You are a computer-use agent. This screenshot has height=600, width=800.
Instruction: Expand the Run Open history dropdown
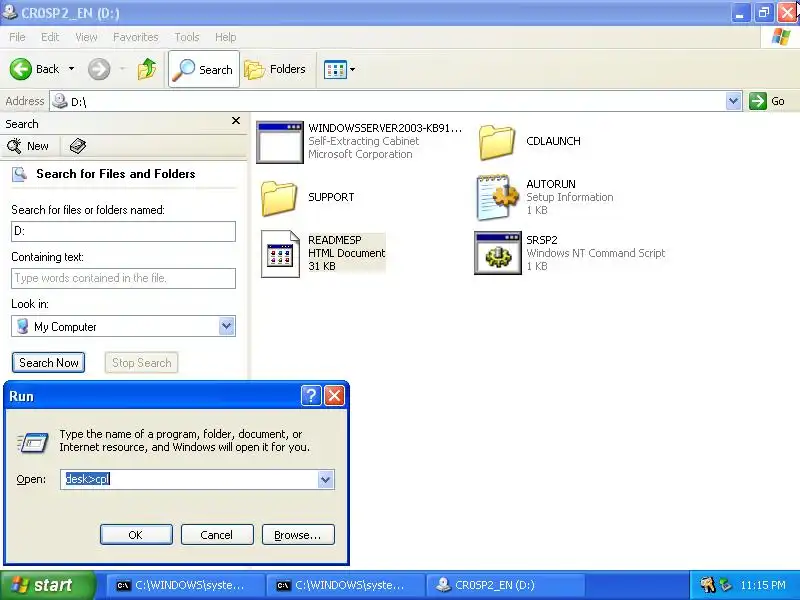(326, 479)
